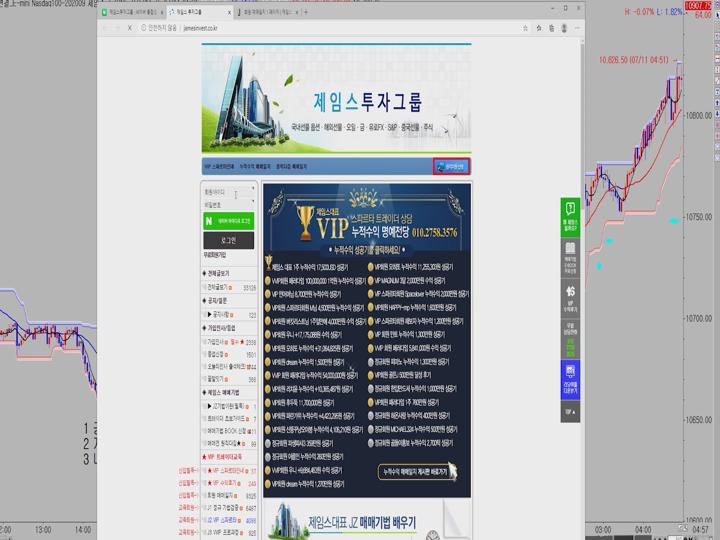Click the not-secure site info indicator

tap(159, 28)
